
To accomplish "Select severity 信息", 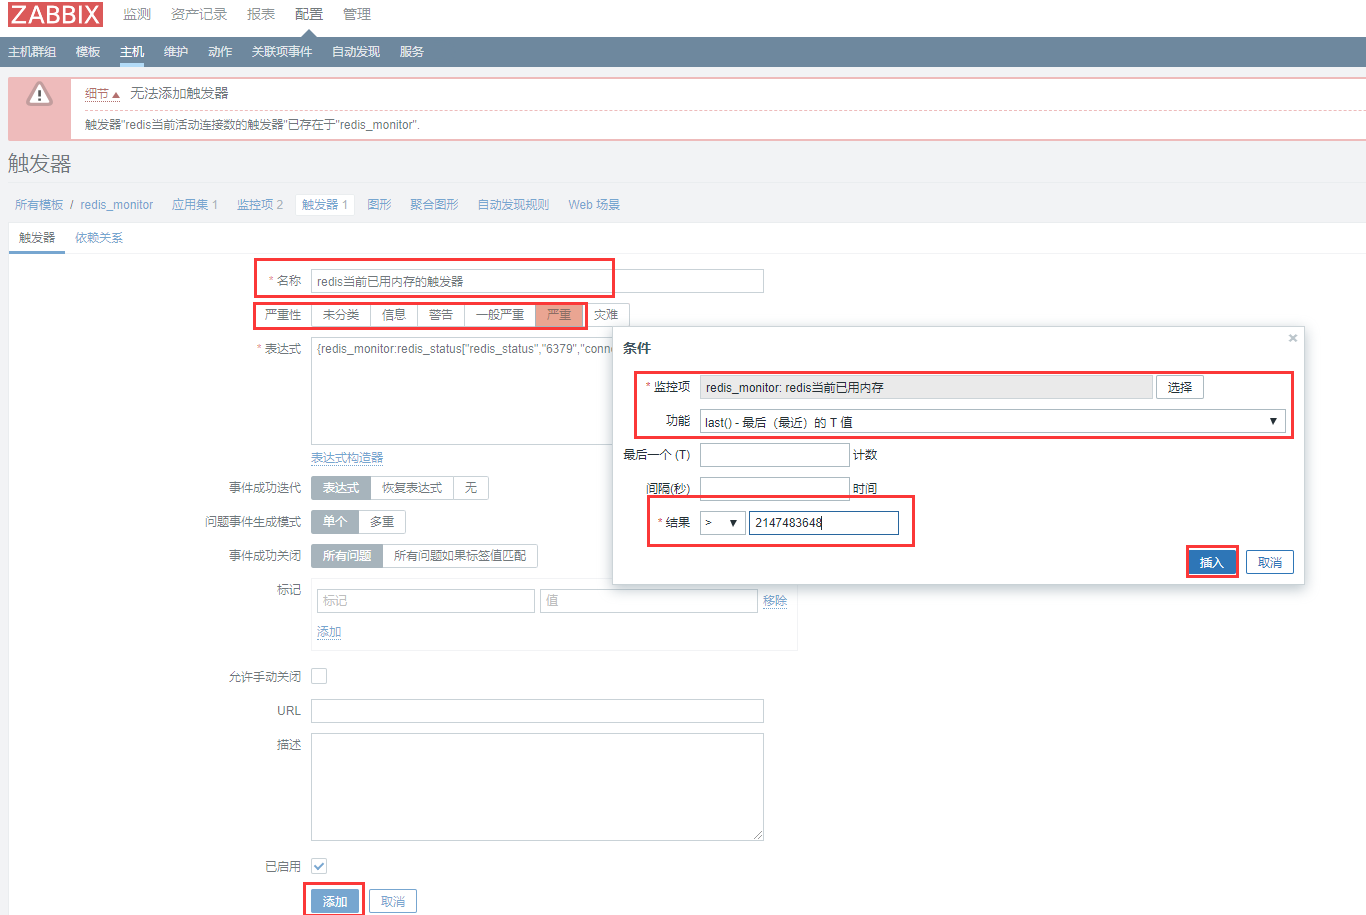I will [394, 315].
